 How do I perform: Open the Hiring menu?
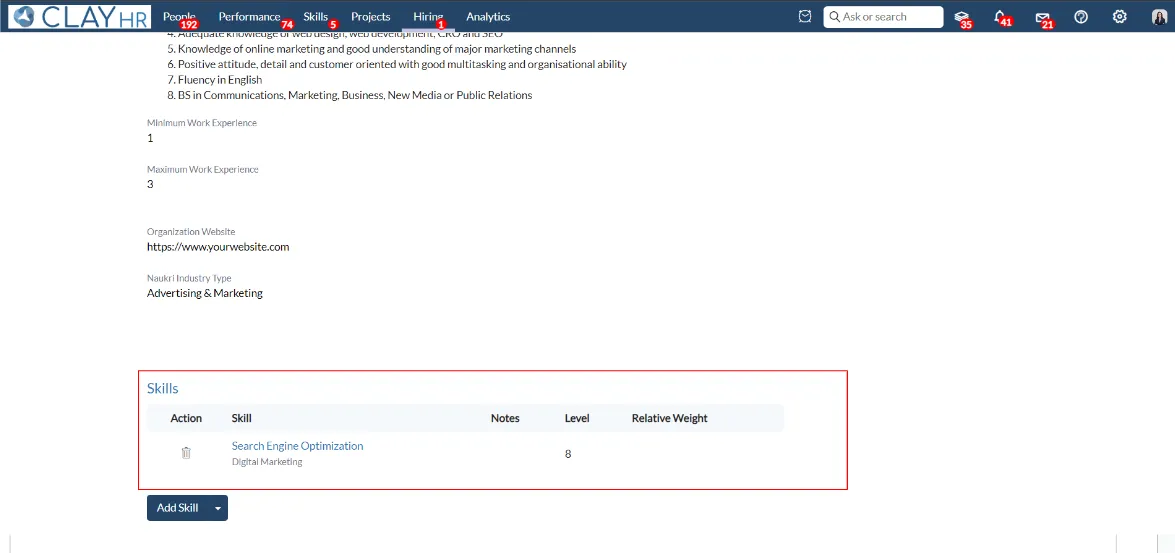point(428,16)
